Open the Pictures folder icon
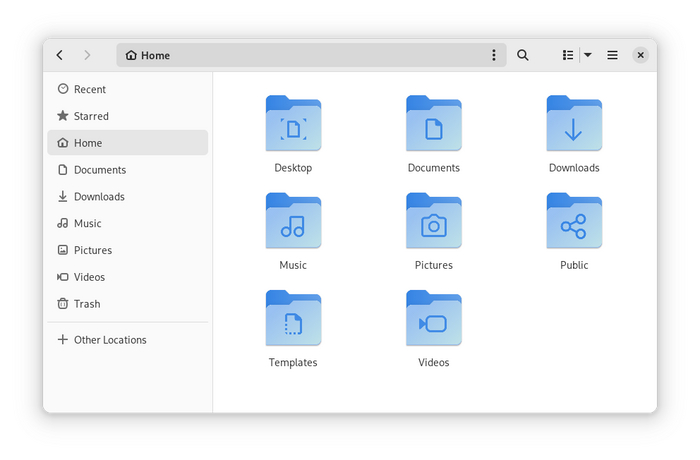The width and height of the screenshot is (700, 460). pos(433,222)
